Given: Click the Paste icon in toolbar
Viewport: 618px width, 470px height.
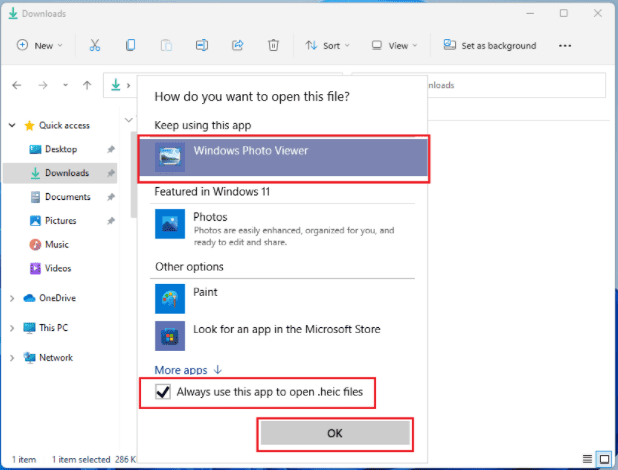Looking at the screenshot, I should click(x=166, y=45).
